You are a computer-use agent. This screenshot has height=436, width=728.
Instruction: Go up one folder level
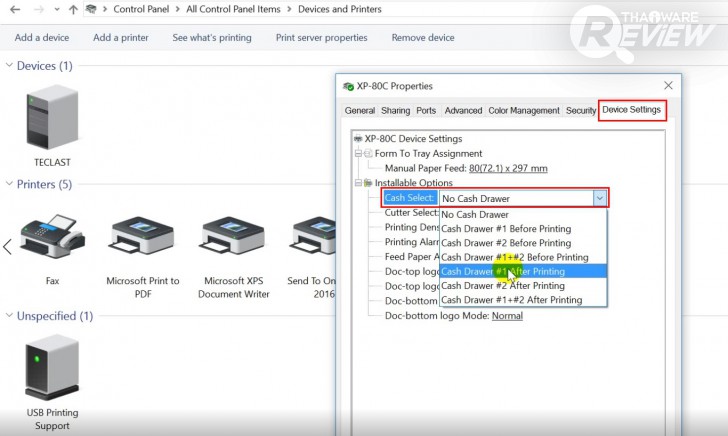click(73, 9)
